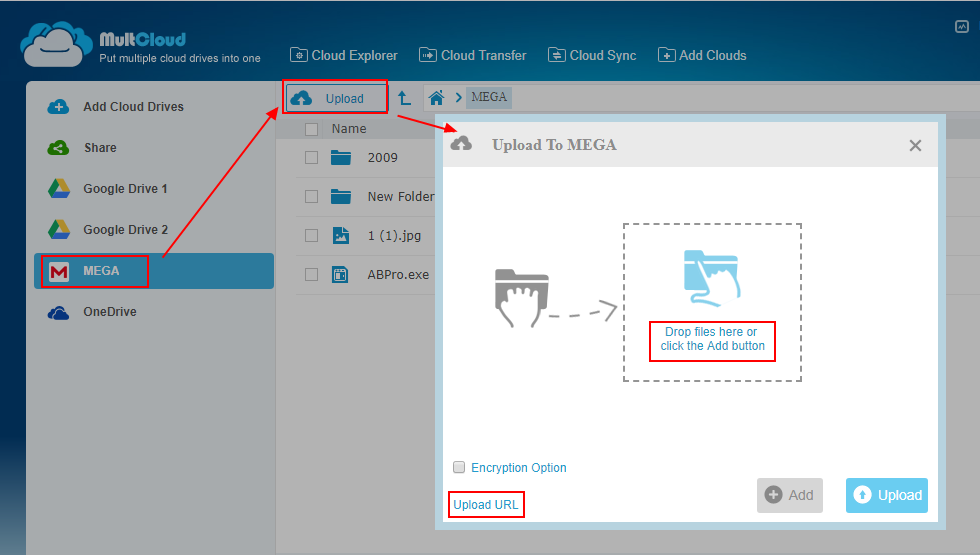Click the Cloud Explorer icon
The width and height of the screenshot is (980, 555).
point(298,55)
